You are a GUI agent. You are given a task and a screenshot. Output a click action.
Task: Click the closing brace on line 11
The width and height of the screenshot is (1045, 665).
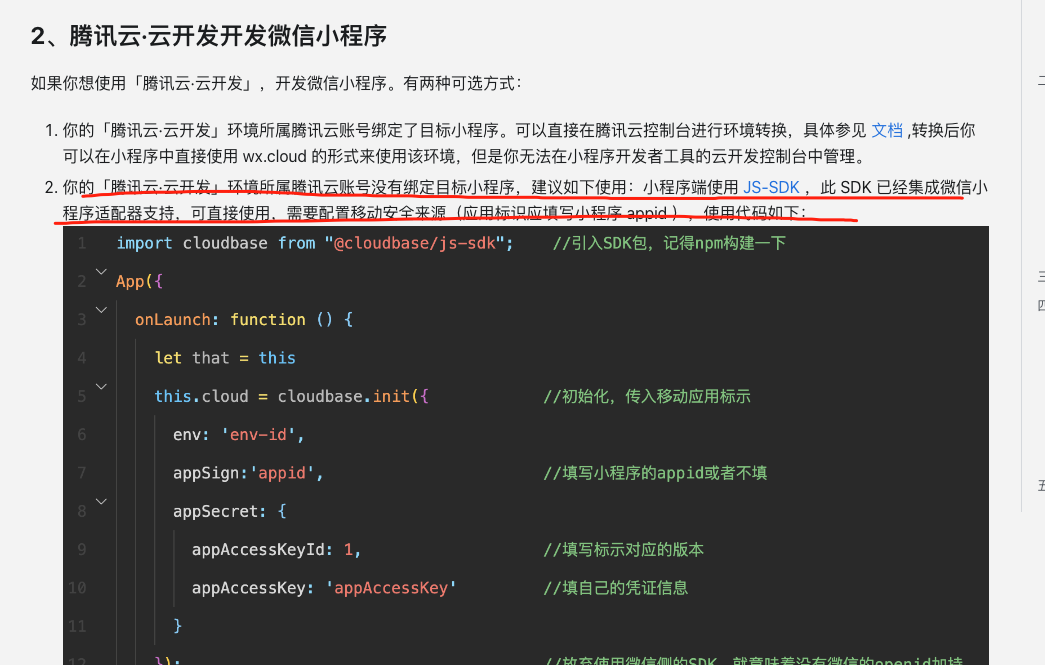pos(177,626)
